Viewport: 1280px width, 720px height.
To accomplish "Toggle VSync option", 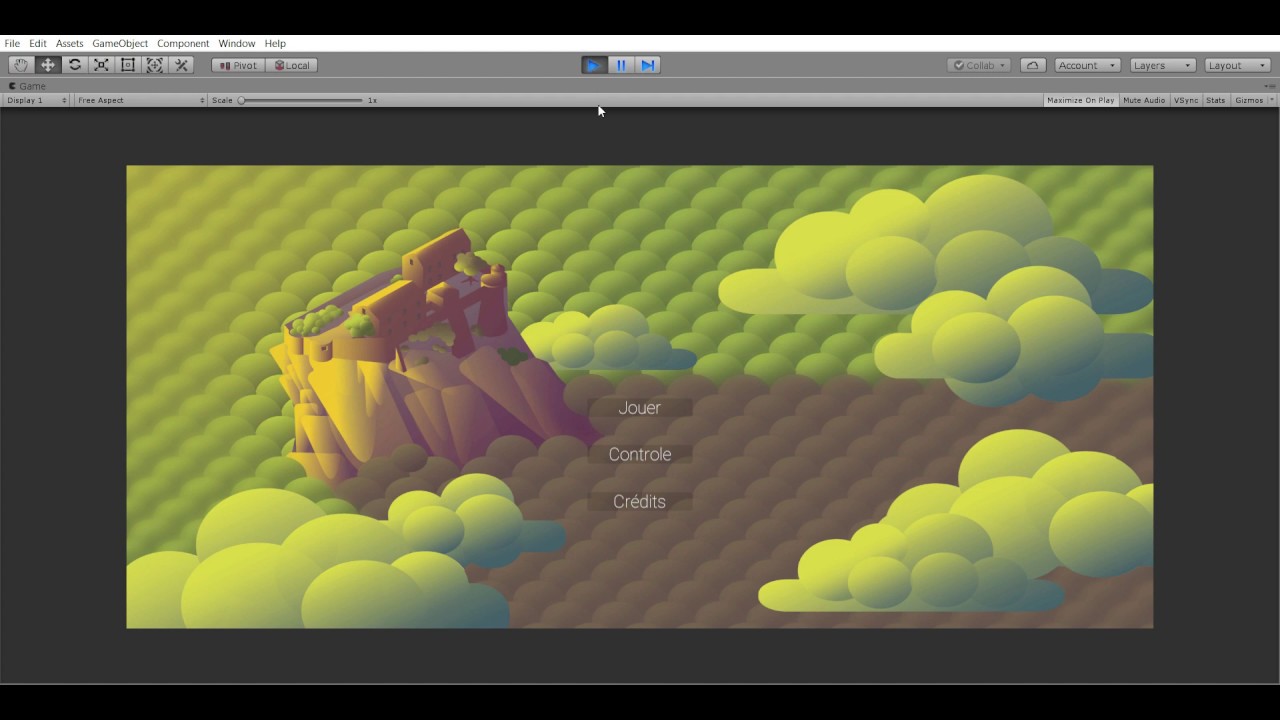I will pyautogui.click(x=1186, y=100).
